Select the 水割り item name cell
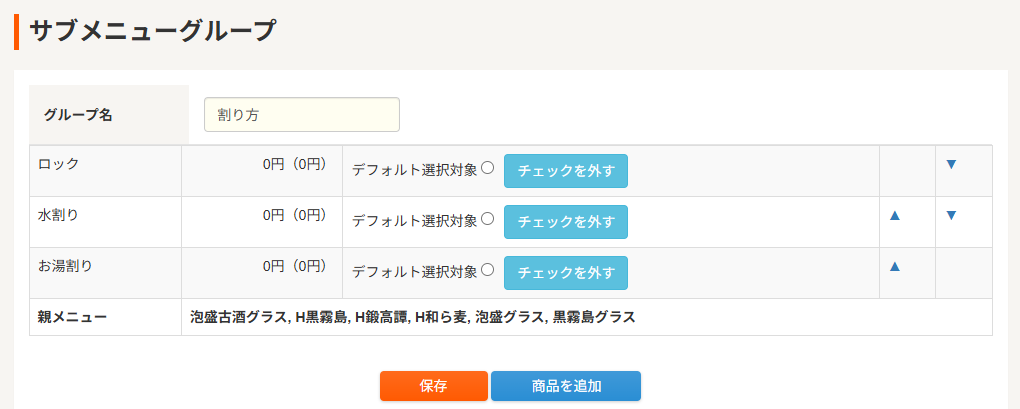 pos(58,215)
